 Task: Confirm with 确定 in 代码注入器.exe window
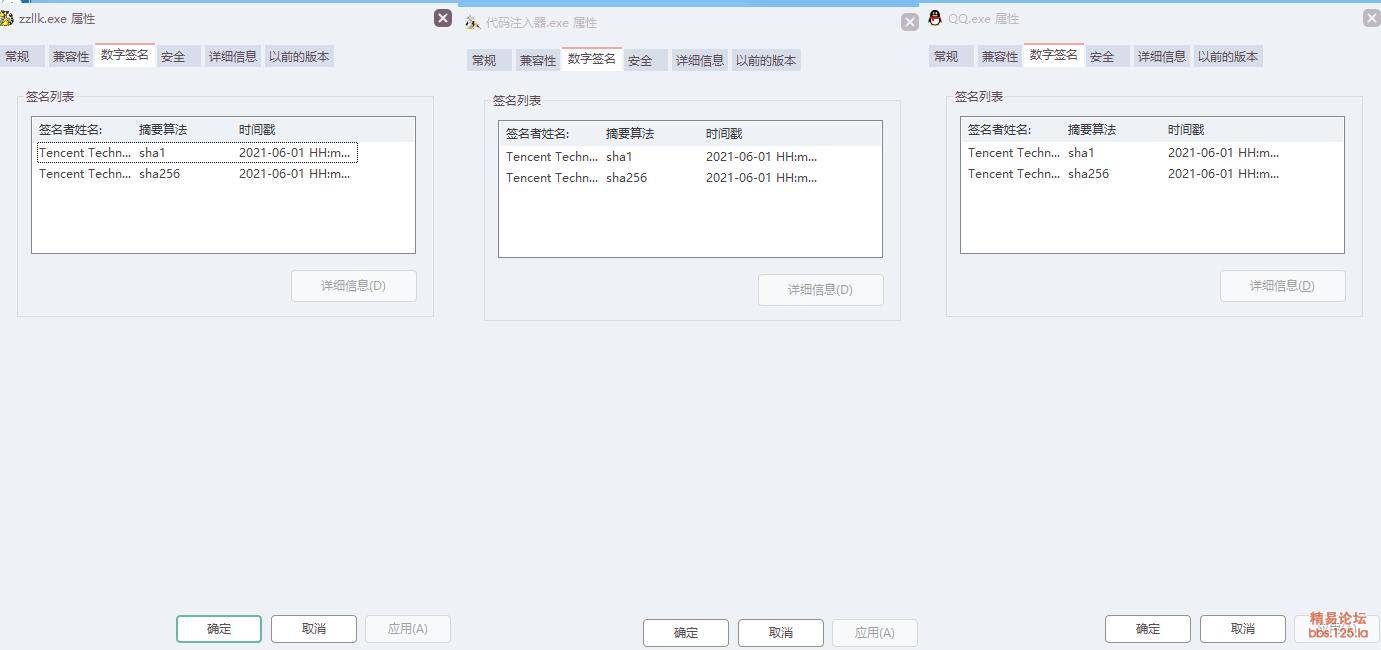(686, 633)
